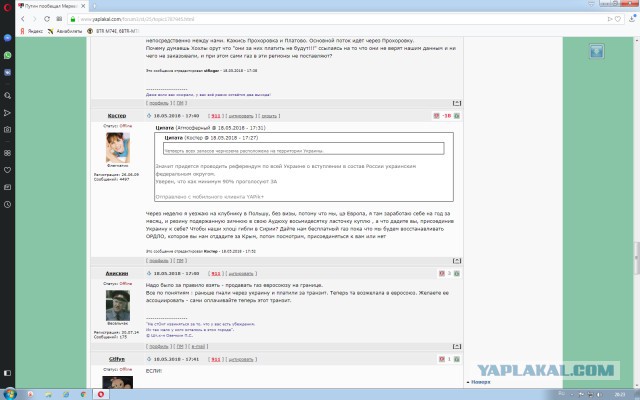The width and height of the screenshot is (640, 400).
Task: Click Glifyn avatar picture
Action: click(118, 382)
